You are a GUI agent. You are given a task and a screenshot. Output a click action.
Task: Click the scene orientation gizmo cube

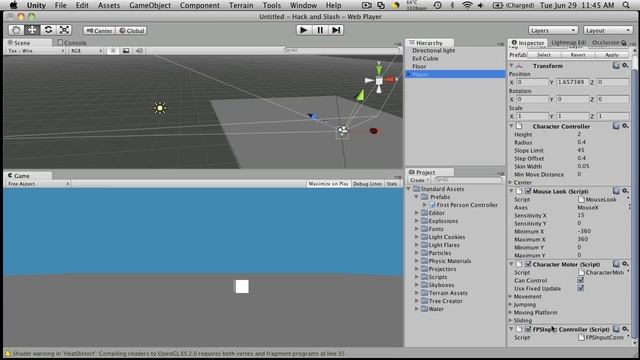379,81
